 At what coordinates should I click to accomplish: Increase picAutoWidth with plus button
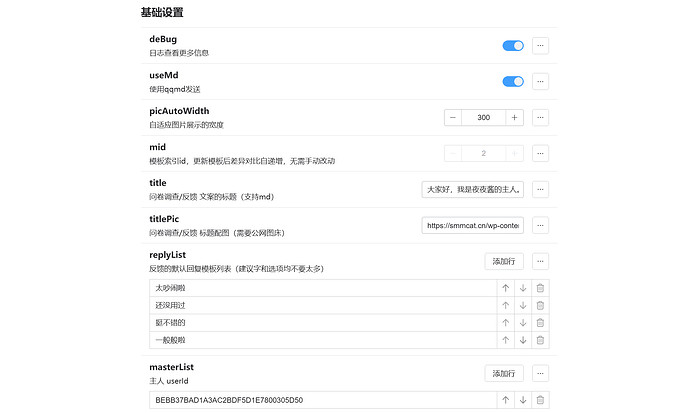514,117
